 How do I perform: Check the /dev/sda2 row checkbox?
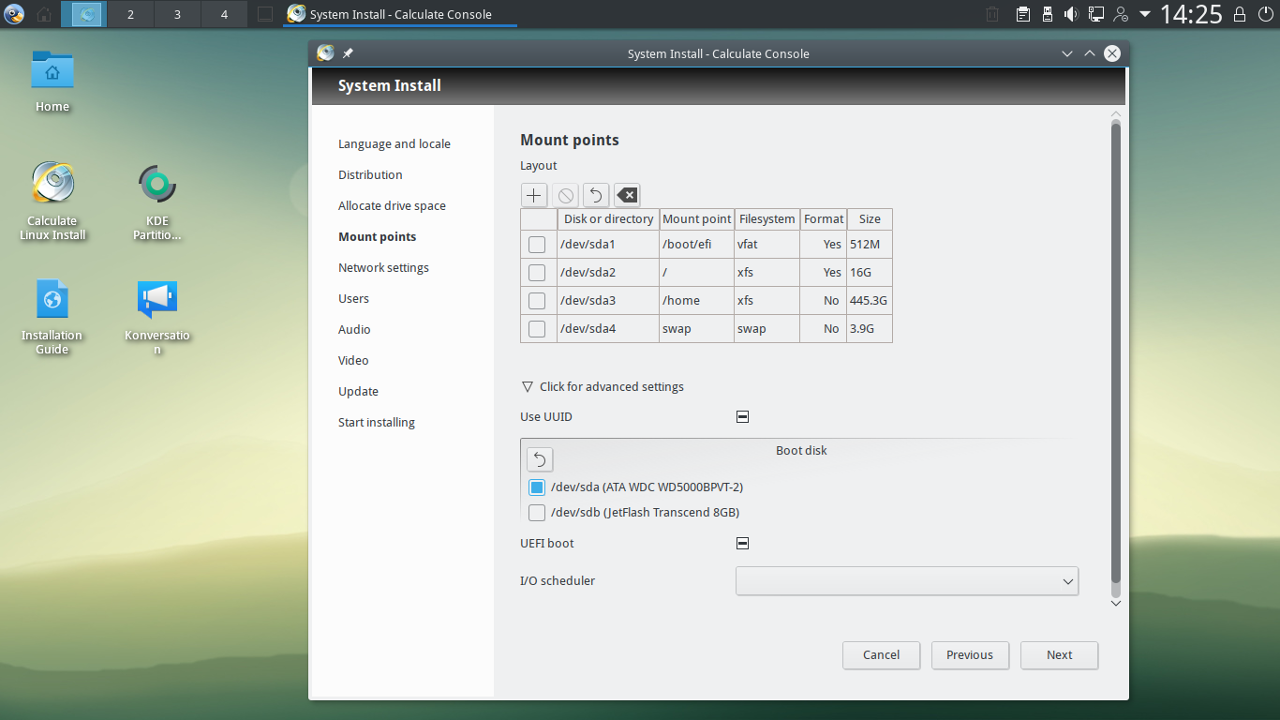coord(537,272)
